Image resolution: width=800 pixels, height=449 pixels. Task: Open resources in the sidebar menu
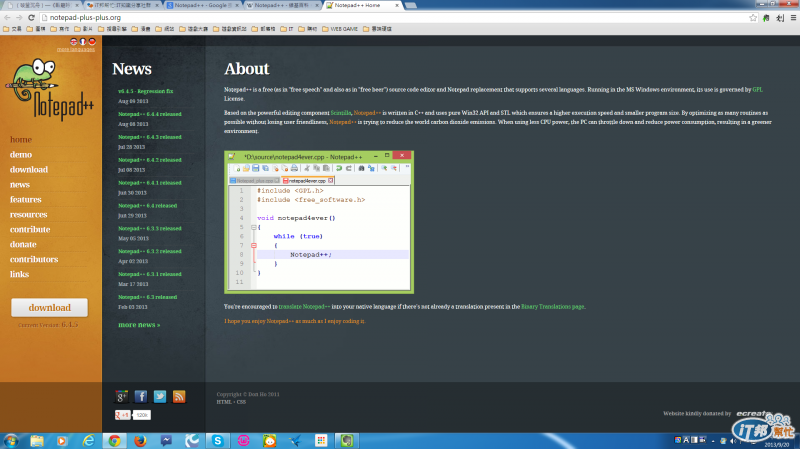pos(29,214)
